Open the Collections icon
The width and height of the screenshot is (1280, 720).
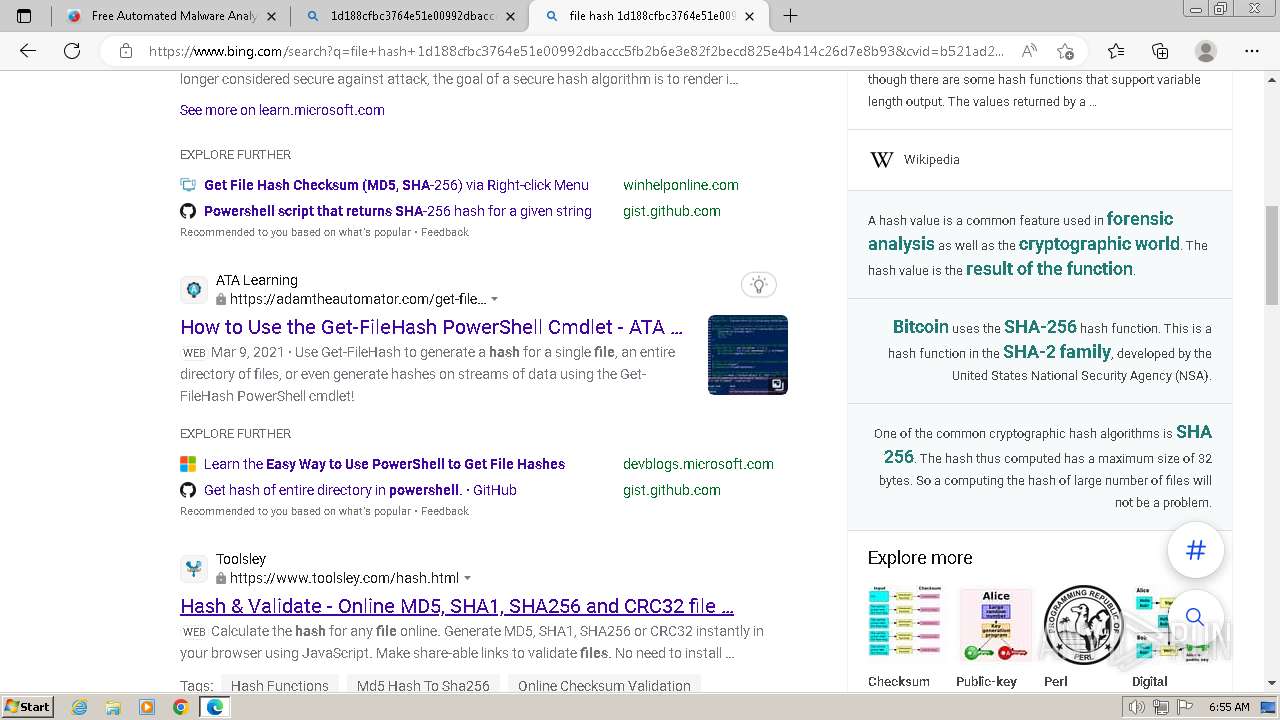(x=1160, y=51)
